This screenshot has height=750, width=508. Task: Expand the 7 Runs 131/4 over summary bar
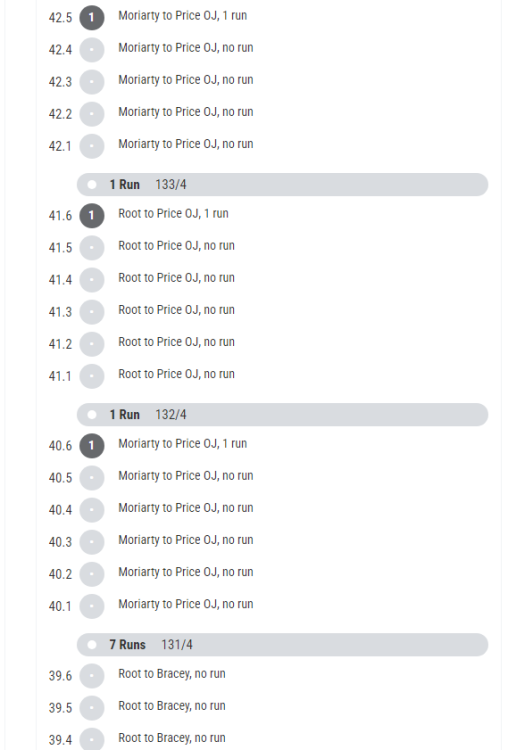[x=282, y=645]
